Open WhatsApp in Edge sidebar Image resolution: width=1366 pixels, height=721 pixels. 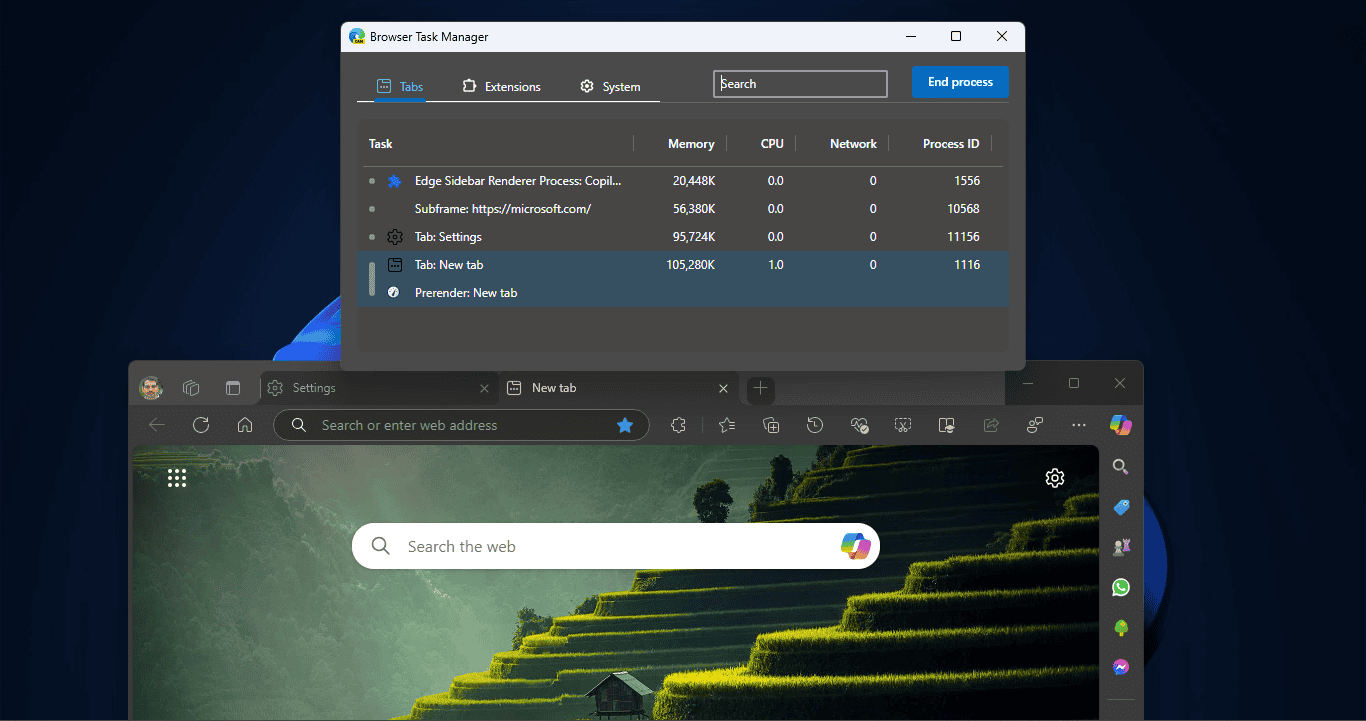click(x=1121, y=587)
